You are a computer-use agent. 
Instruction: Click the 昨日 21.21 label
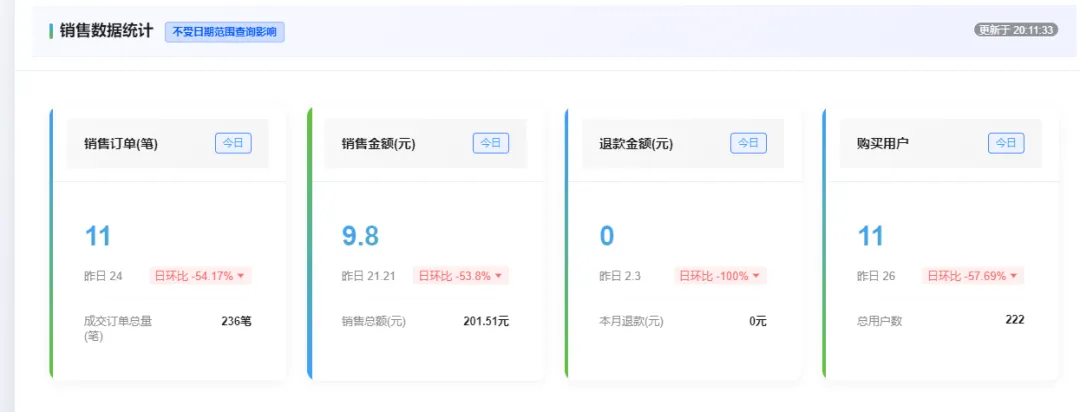(x=368, y=276)
